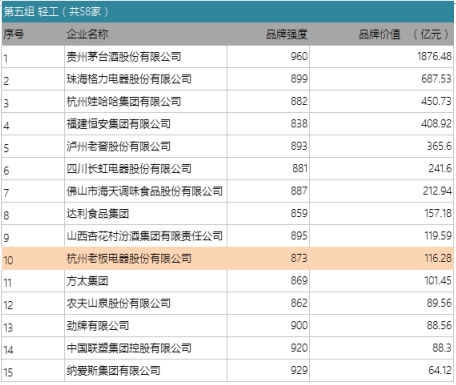Click the 第五组 轻工 table title bar
This screenshot has height=385, width=456.
pos(228,12)
